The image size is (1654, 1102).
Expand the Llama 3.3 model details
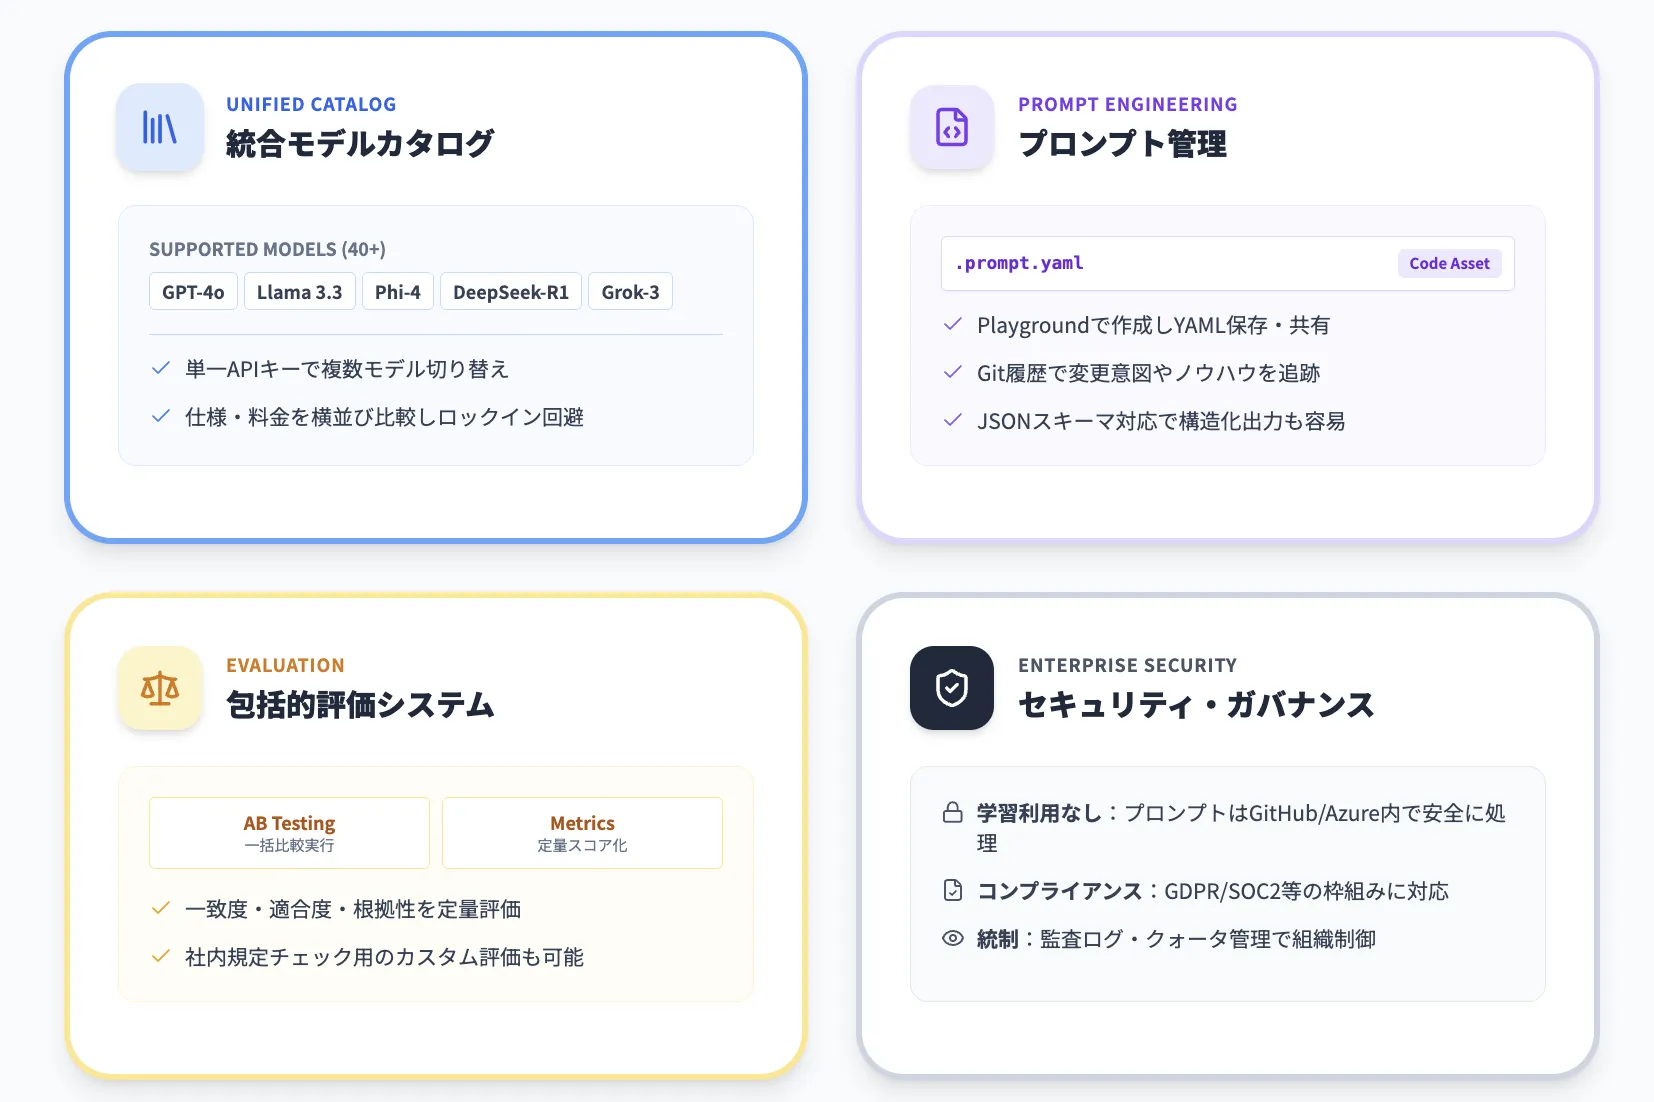[x=299, y=291]
